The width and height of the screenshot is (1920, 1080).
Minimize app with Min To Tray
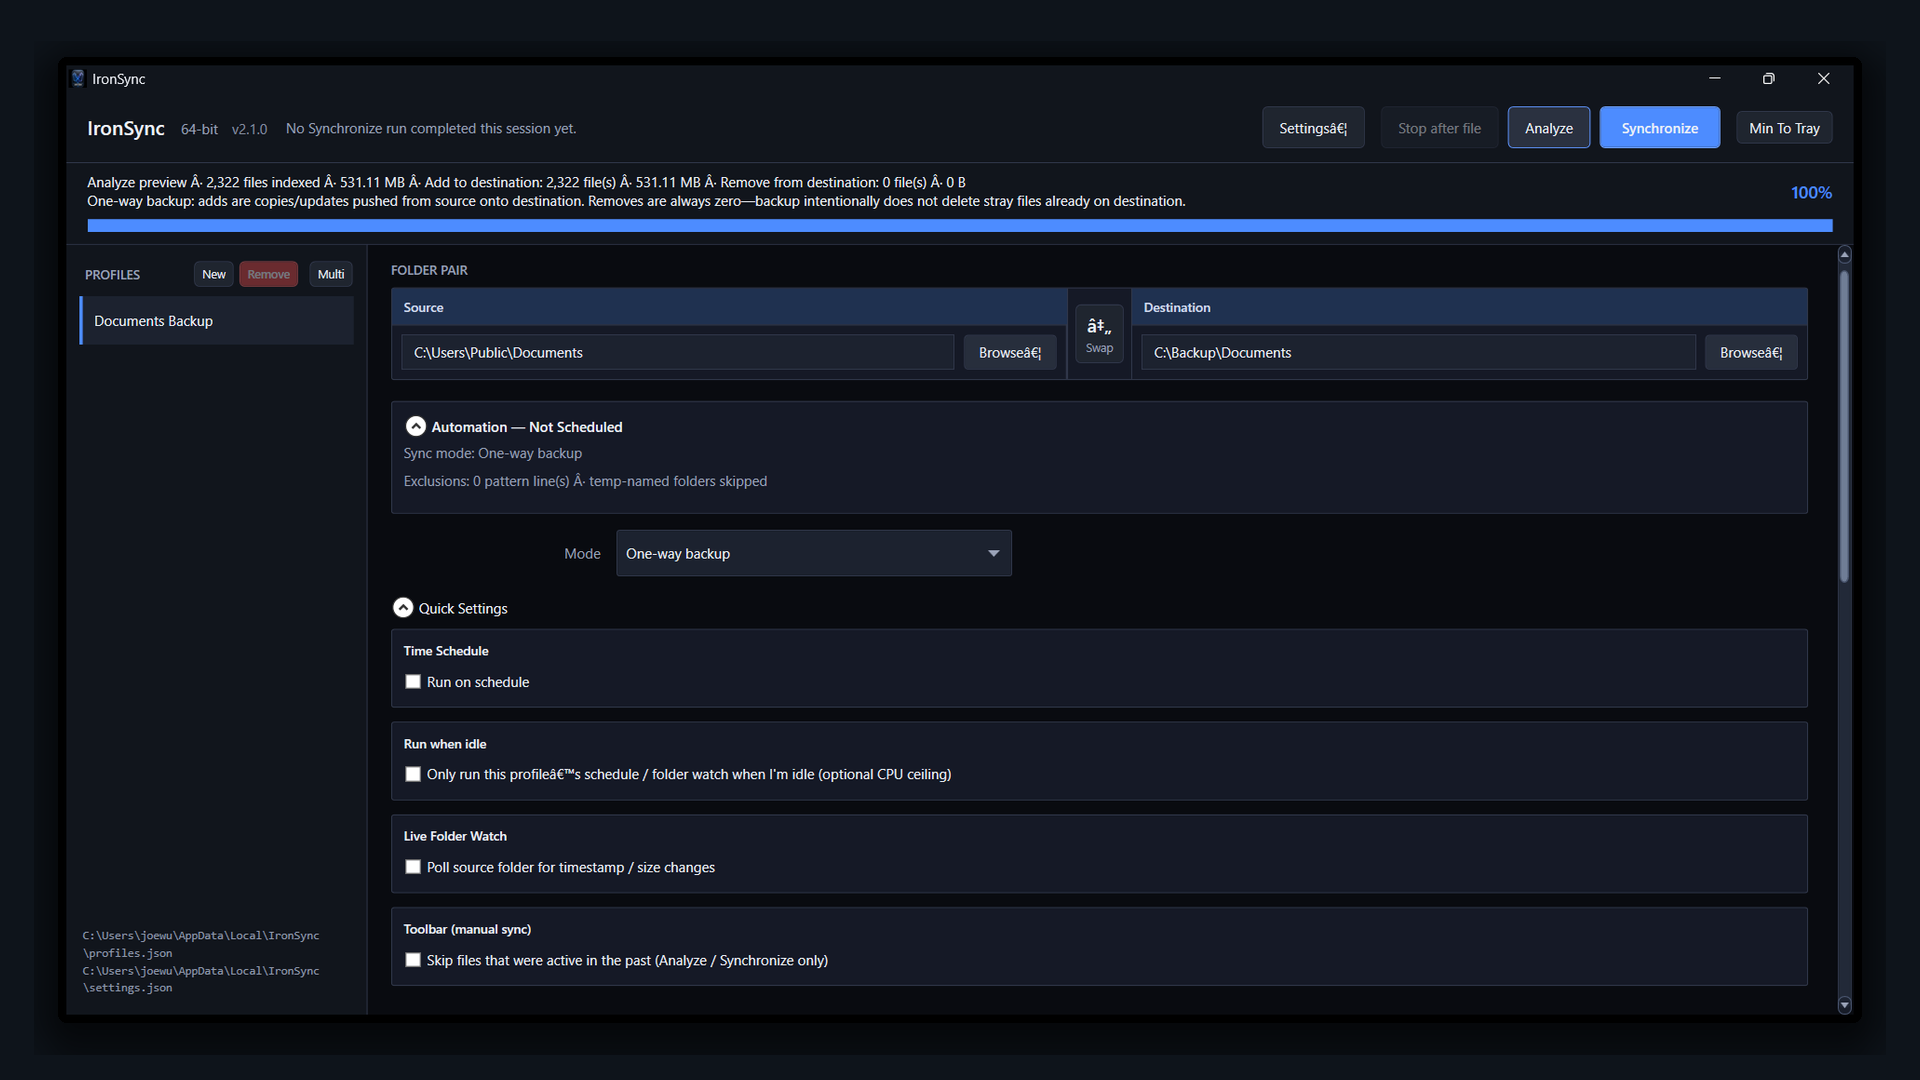tap(1784, 128)
